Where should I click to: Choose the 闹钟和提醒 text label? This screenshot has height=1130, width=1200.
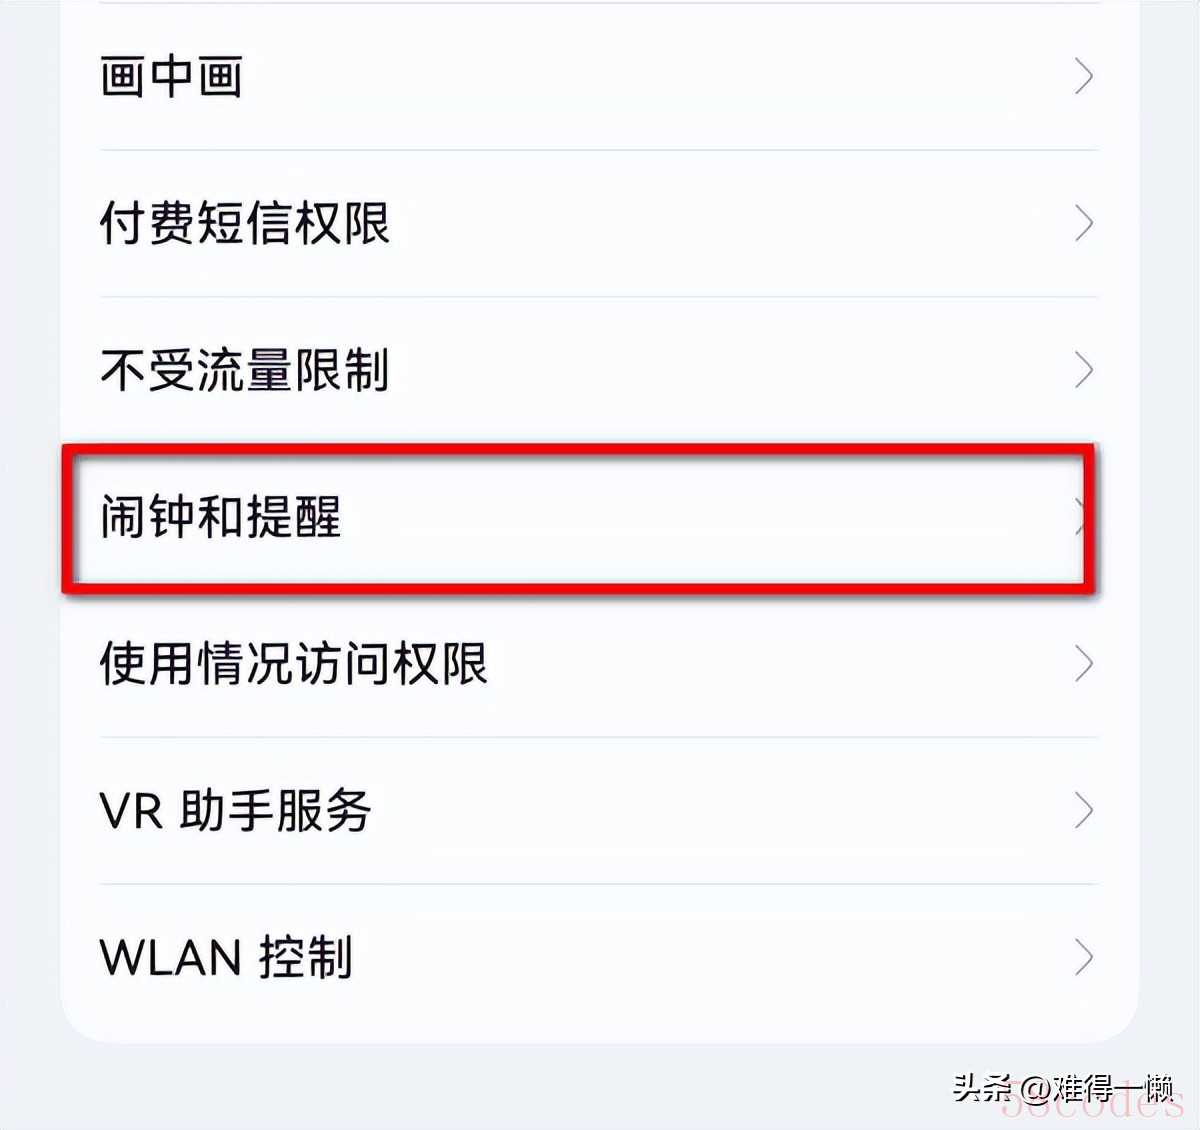221,517
